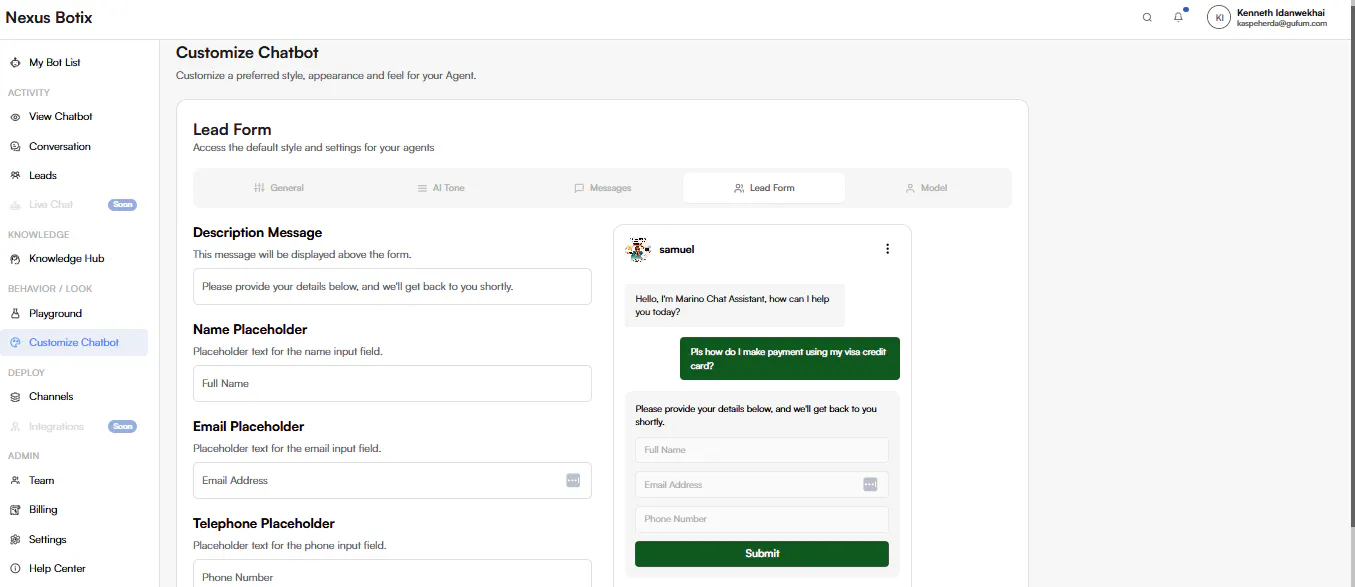Focus the Email Placeholder input field
The width and height of the screenshot is (1355, 587).
[392, 481]
